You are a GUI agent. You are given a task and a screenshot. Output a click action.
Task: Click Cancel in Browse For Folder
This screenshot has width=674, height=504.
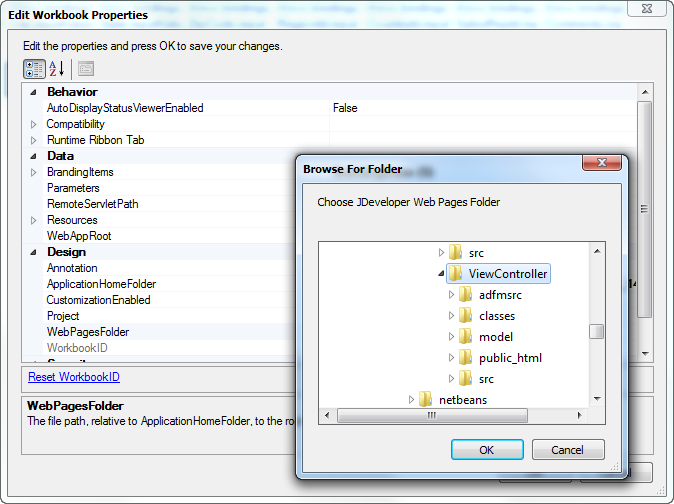[x=568, y=450]
